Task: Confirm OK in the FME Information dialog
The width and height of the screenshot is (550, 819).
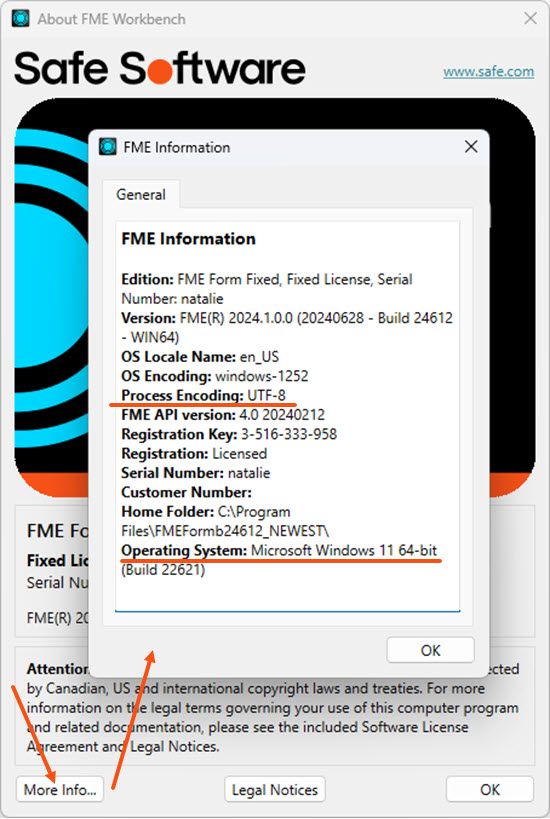Action: pyautogui.click(x=430, y=650)
